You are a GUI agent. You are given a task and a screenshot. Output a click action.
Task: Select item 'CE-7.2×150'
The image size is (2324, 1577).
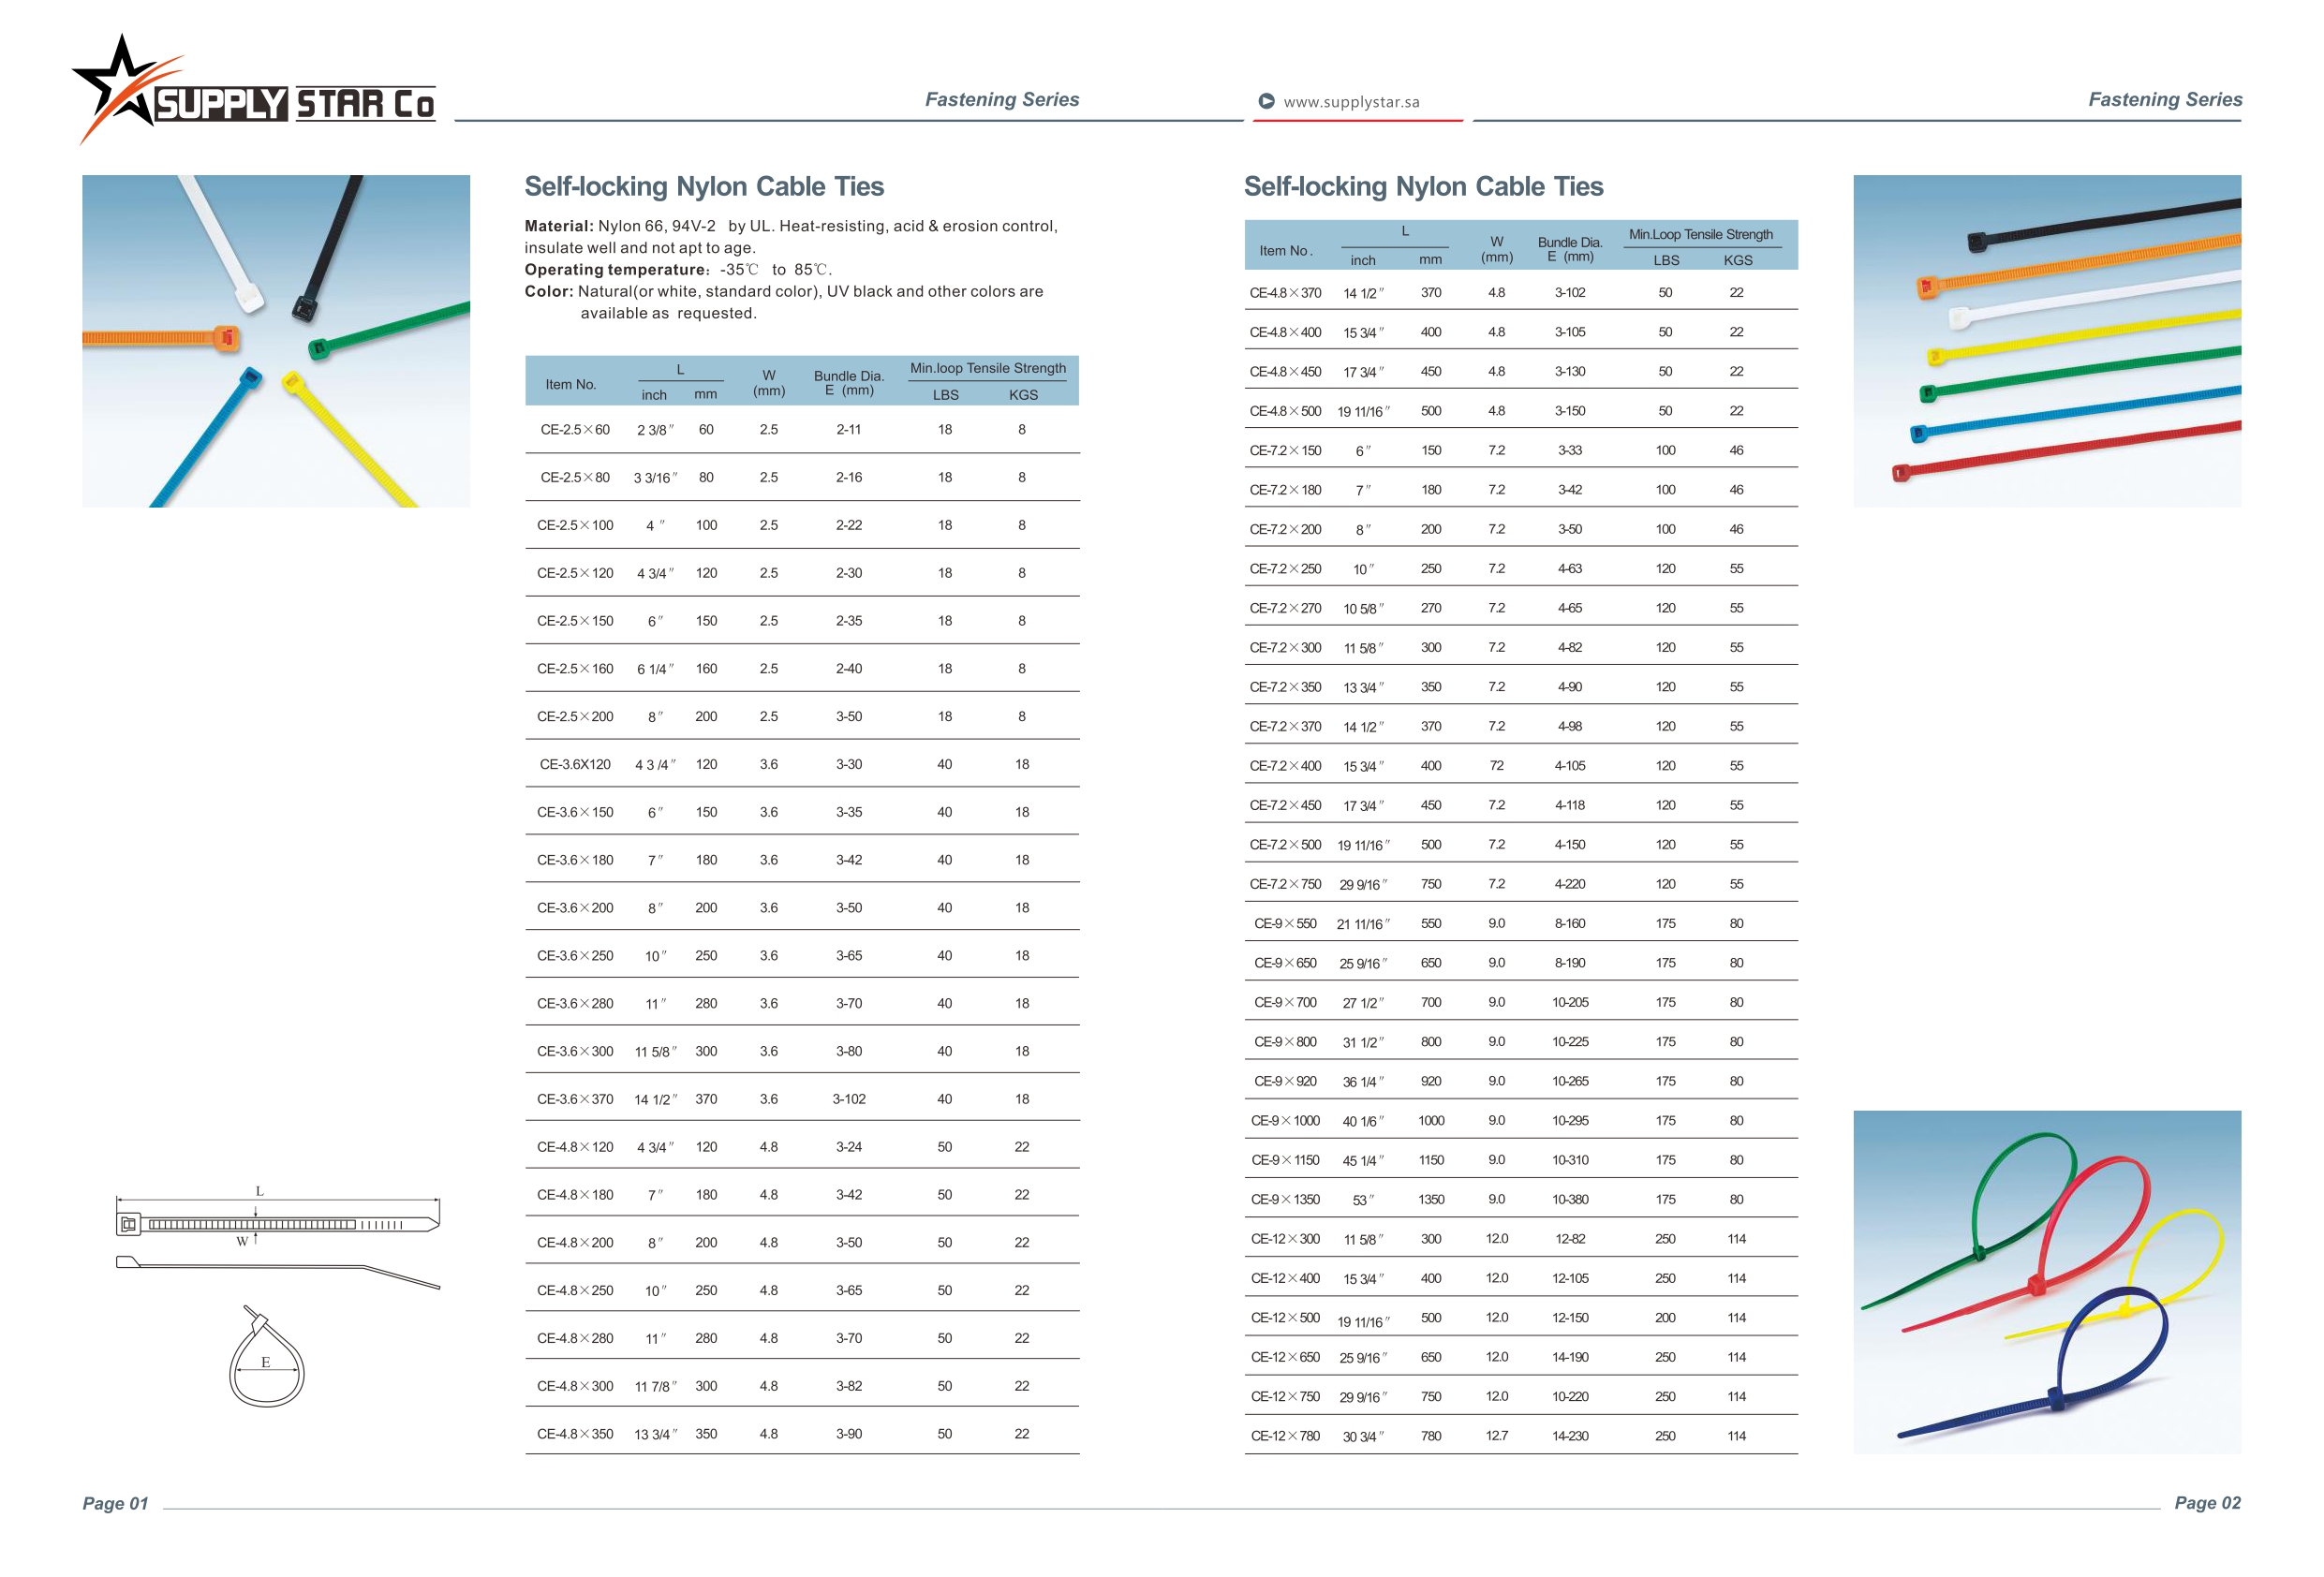[1285, 451]
